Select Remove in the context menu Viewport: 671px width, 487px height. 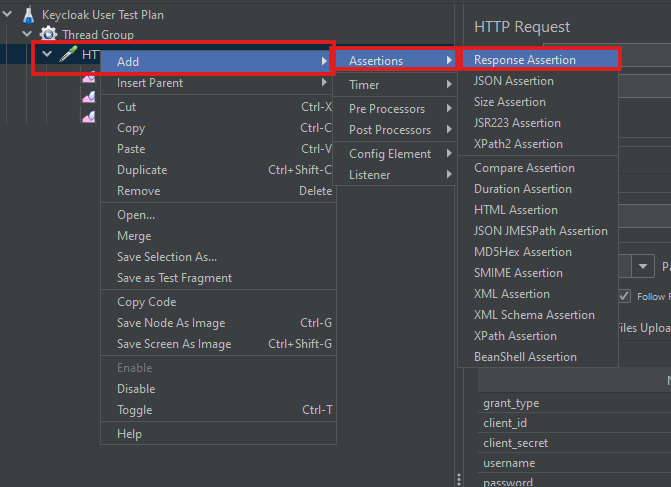coord(218,190)
